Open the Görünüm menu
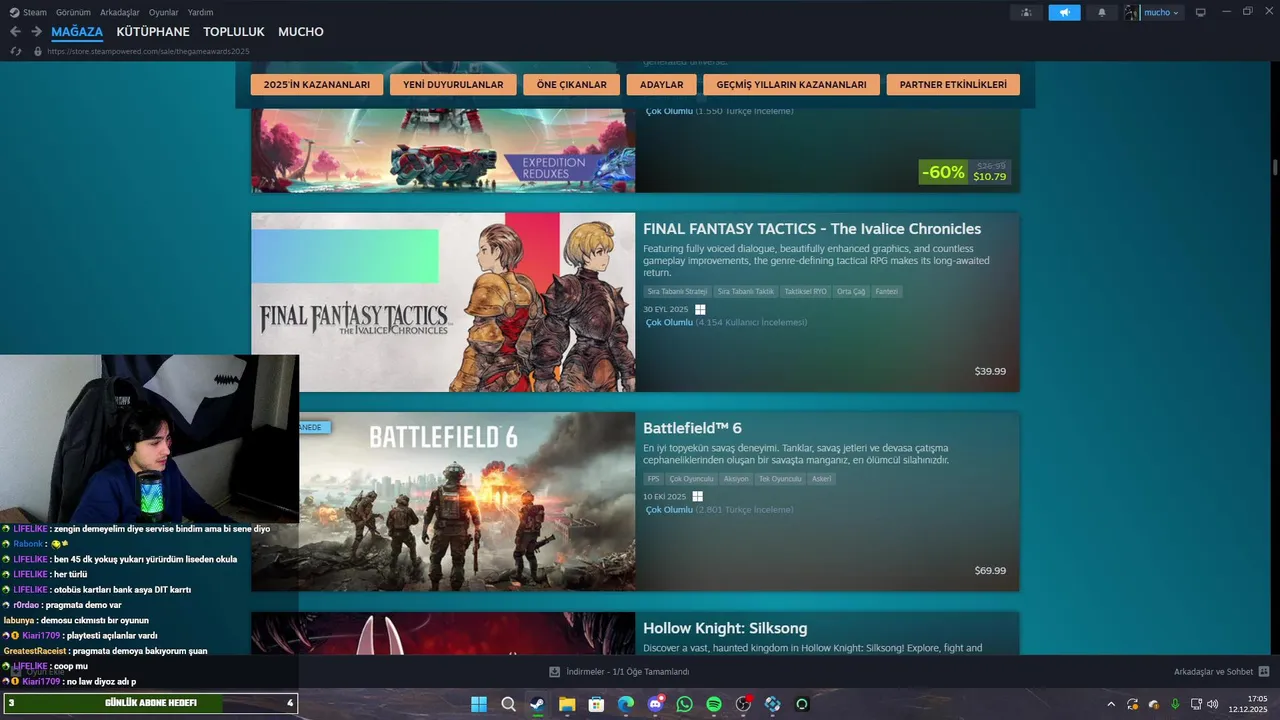Screen dimensions: 1280x720 point(73,12)
